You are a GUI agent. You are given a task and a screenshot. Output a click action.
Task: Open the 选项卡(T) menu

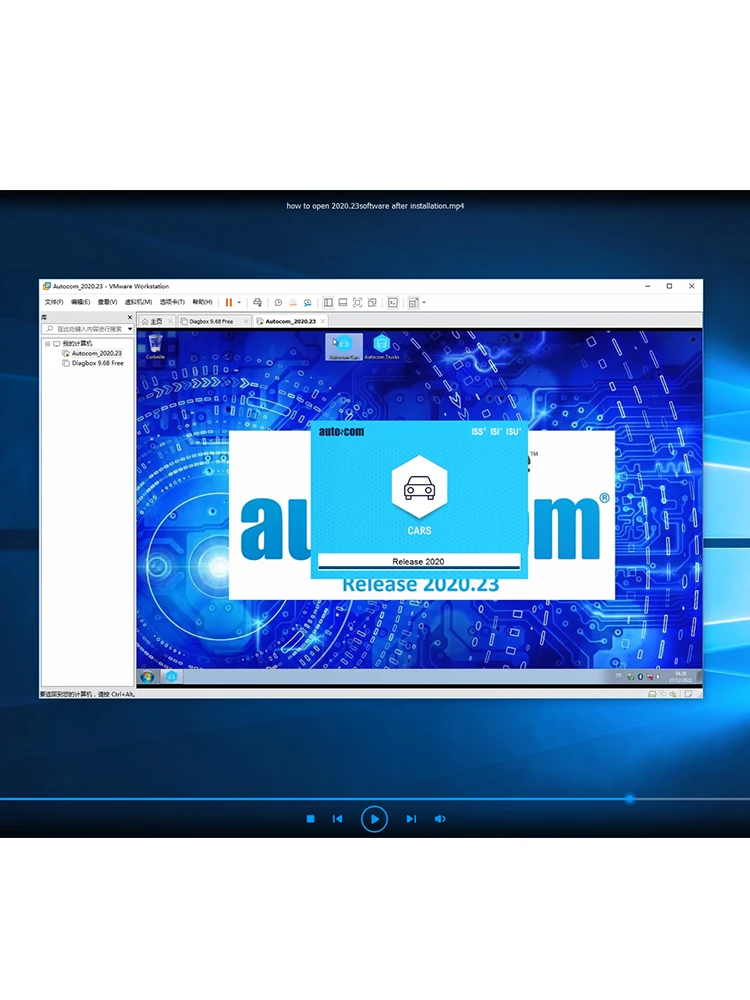tap(172, 302)
